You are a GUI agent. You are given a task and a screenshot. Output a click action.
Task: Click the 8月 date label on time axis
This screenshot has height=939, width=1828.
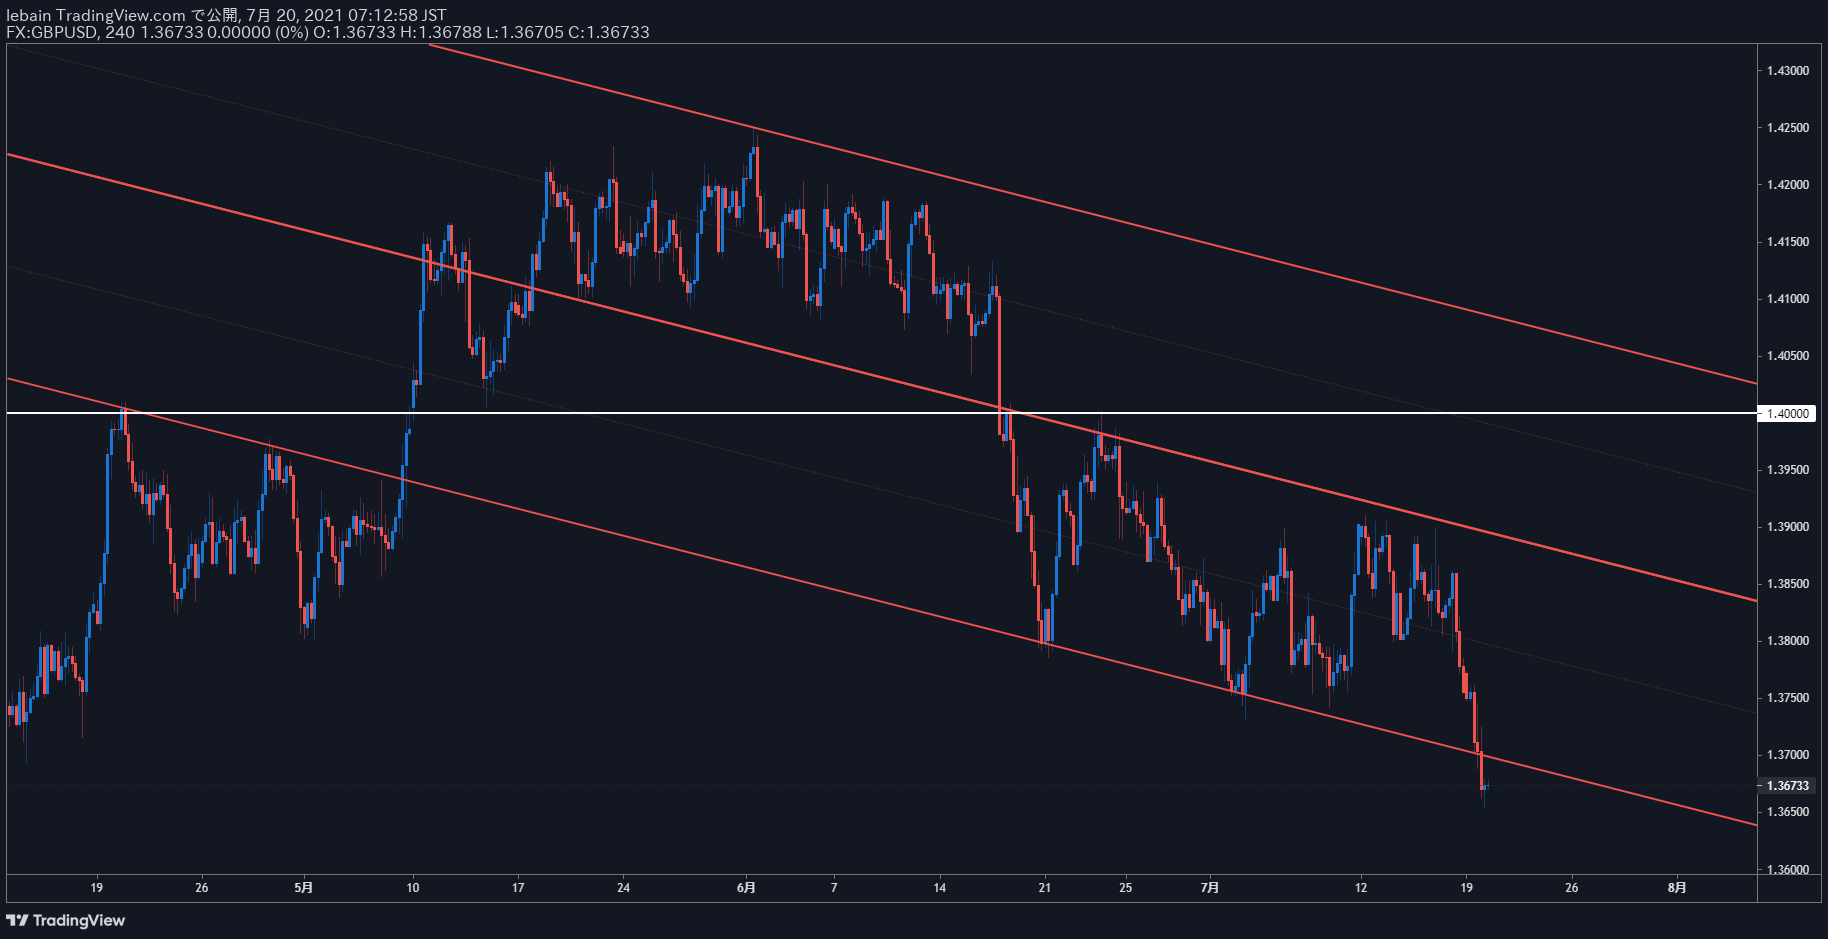click(1677, 888)
